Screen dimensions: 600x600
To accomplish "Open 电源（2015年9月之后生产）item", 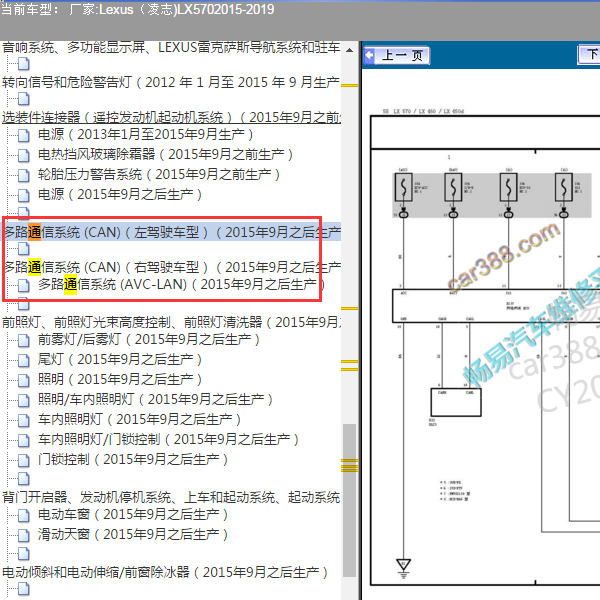I will [120, 194].
